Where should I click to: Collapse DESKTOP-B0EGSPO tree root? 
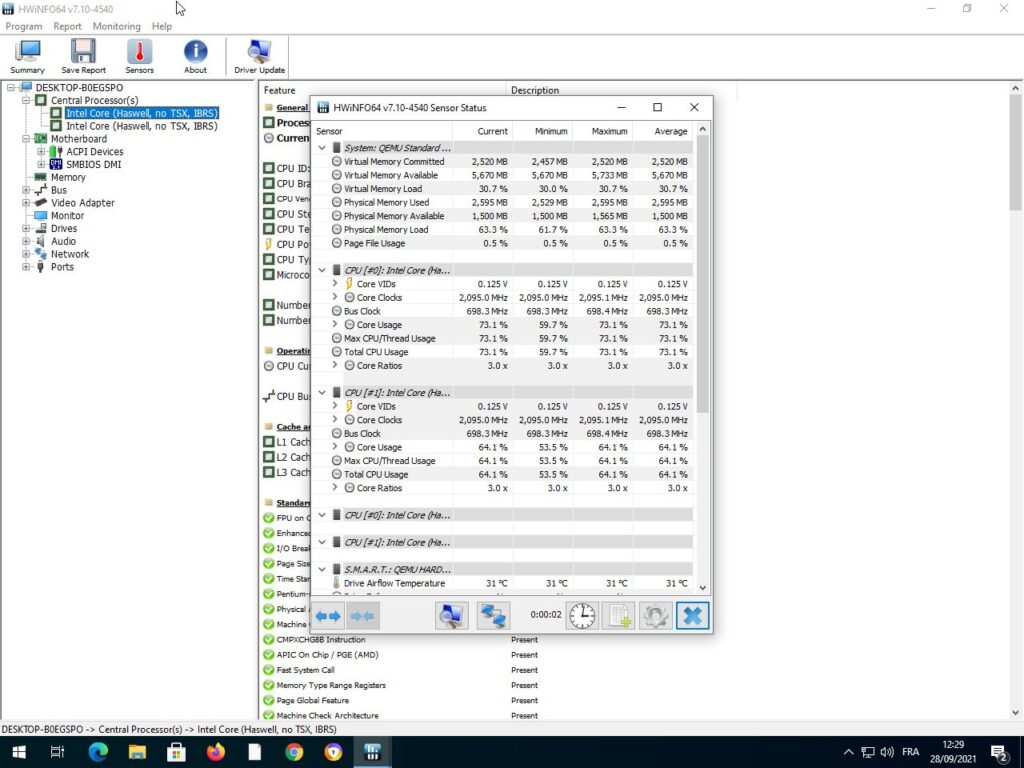(11, 88)
